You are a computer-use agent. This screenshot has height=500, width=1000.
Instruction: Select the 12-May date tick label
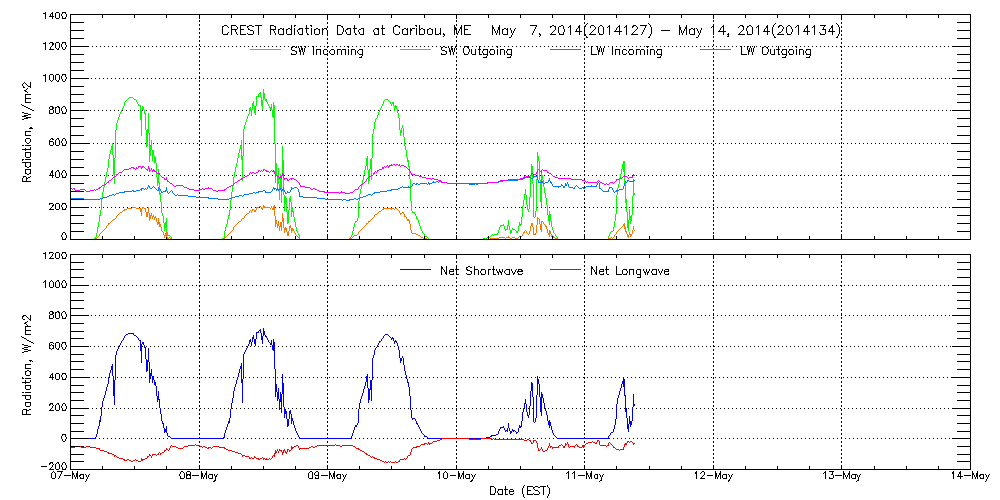[713, 477]
